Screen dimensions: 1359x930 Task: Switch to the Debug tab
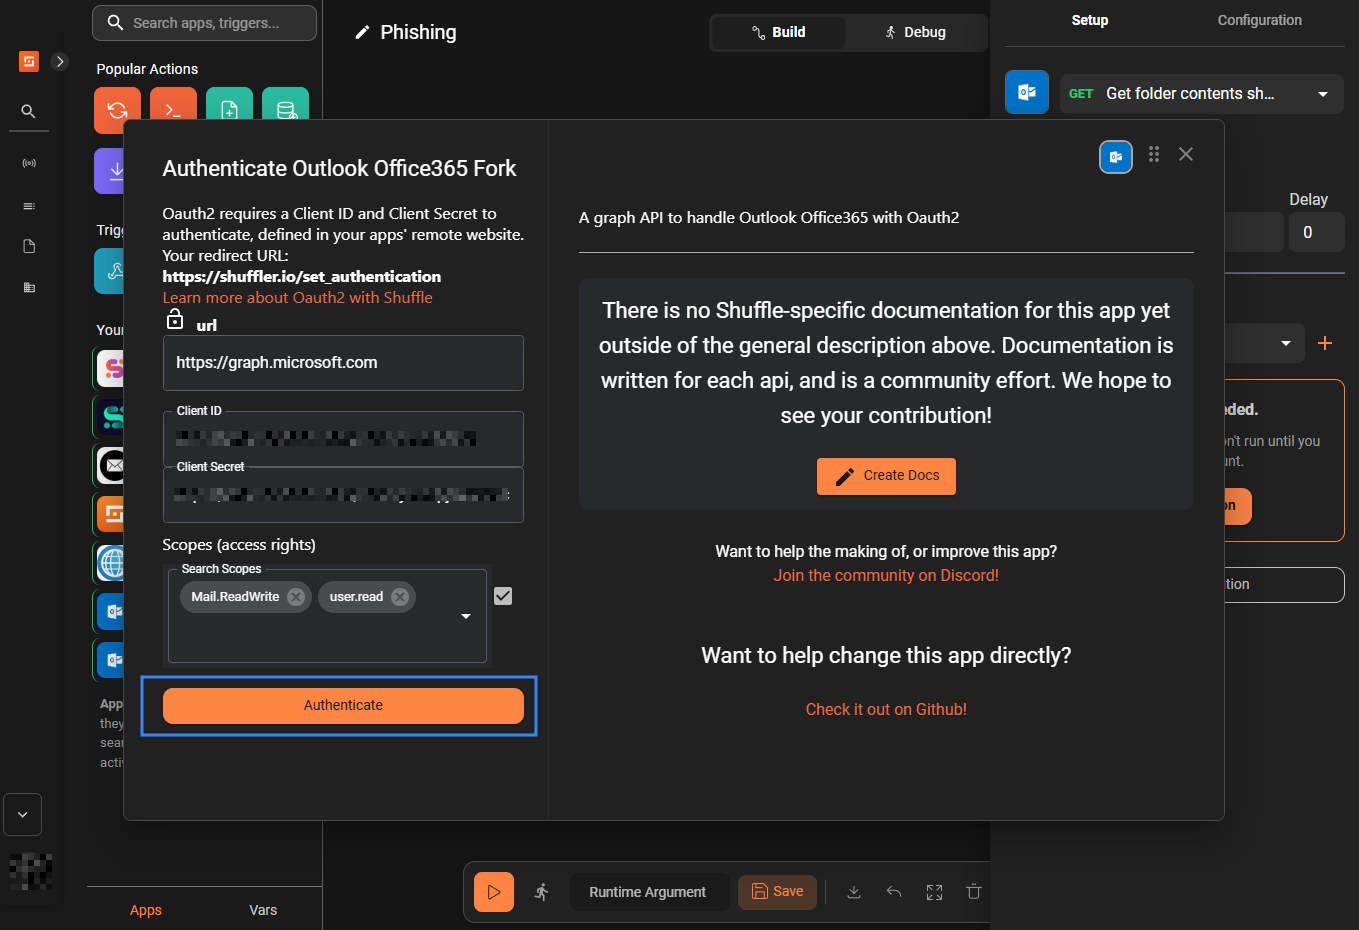(x=915, y=32)
